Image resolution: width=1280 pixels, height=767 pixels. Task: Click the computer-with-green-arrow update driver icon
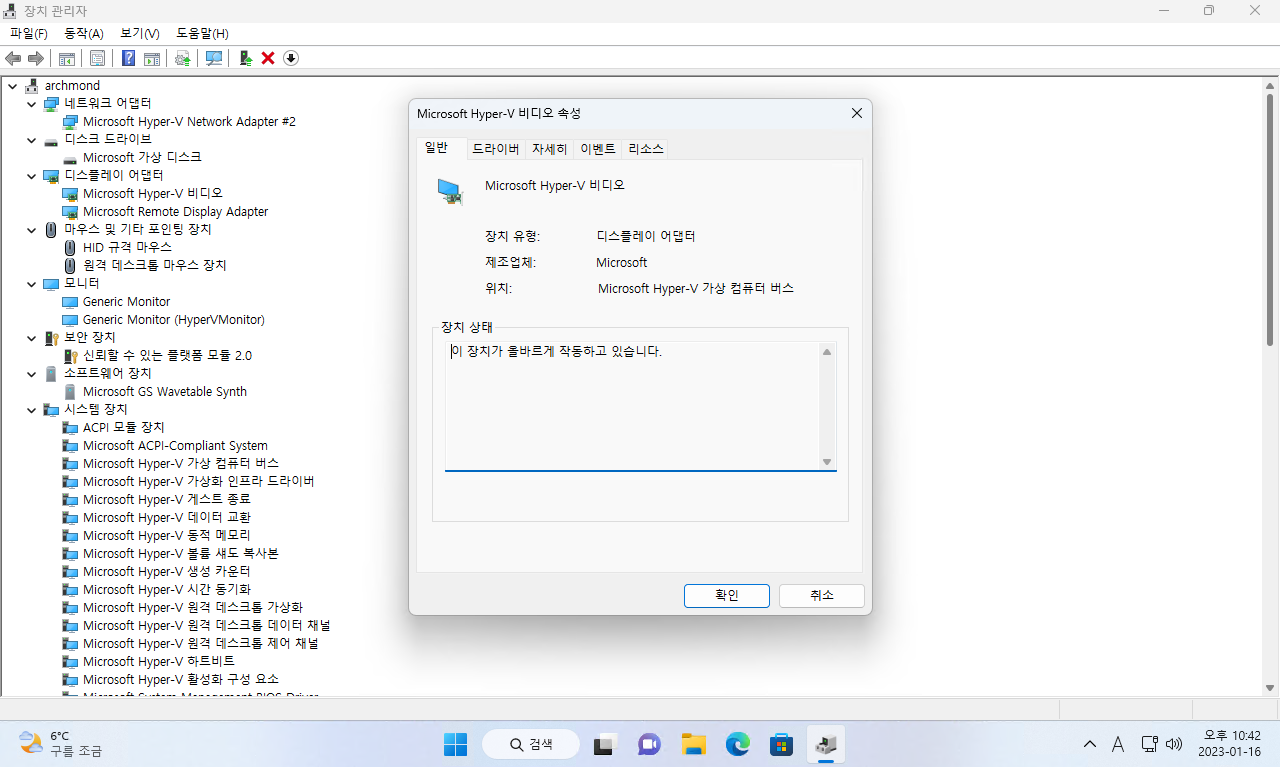(245, 58)
